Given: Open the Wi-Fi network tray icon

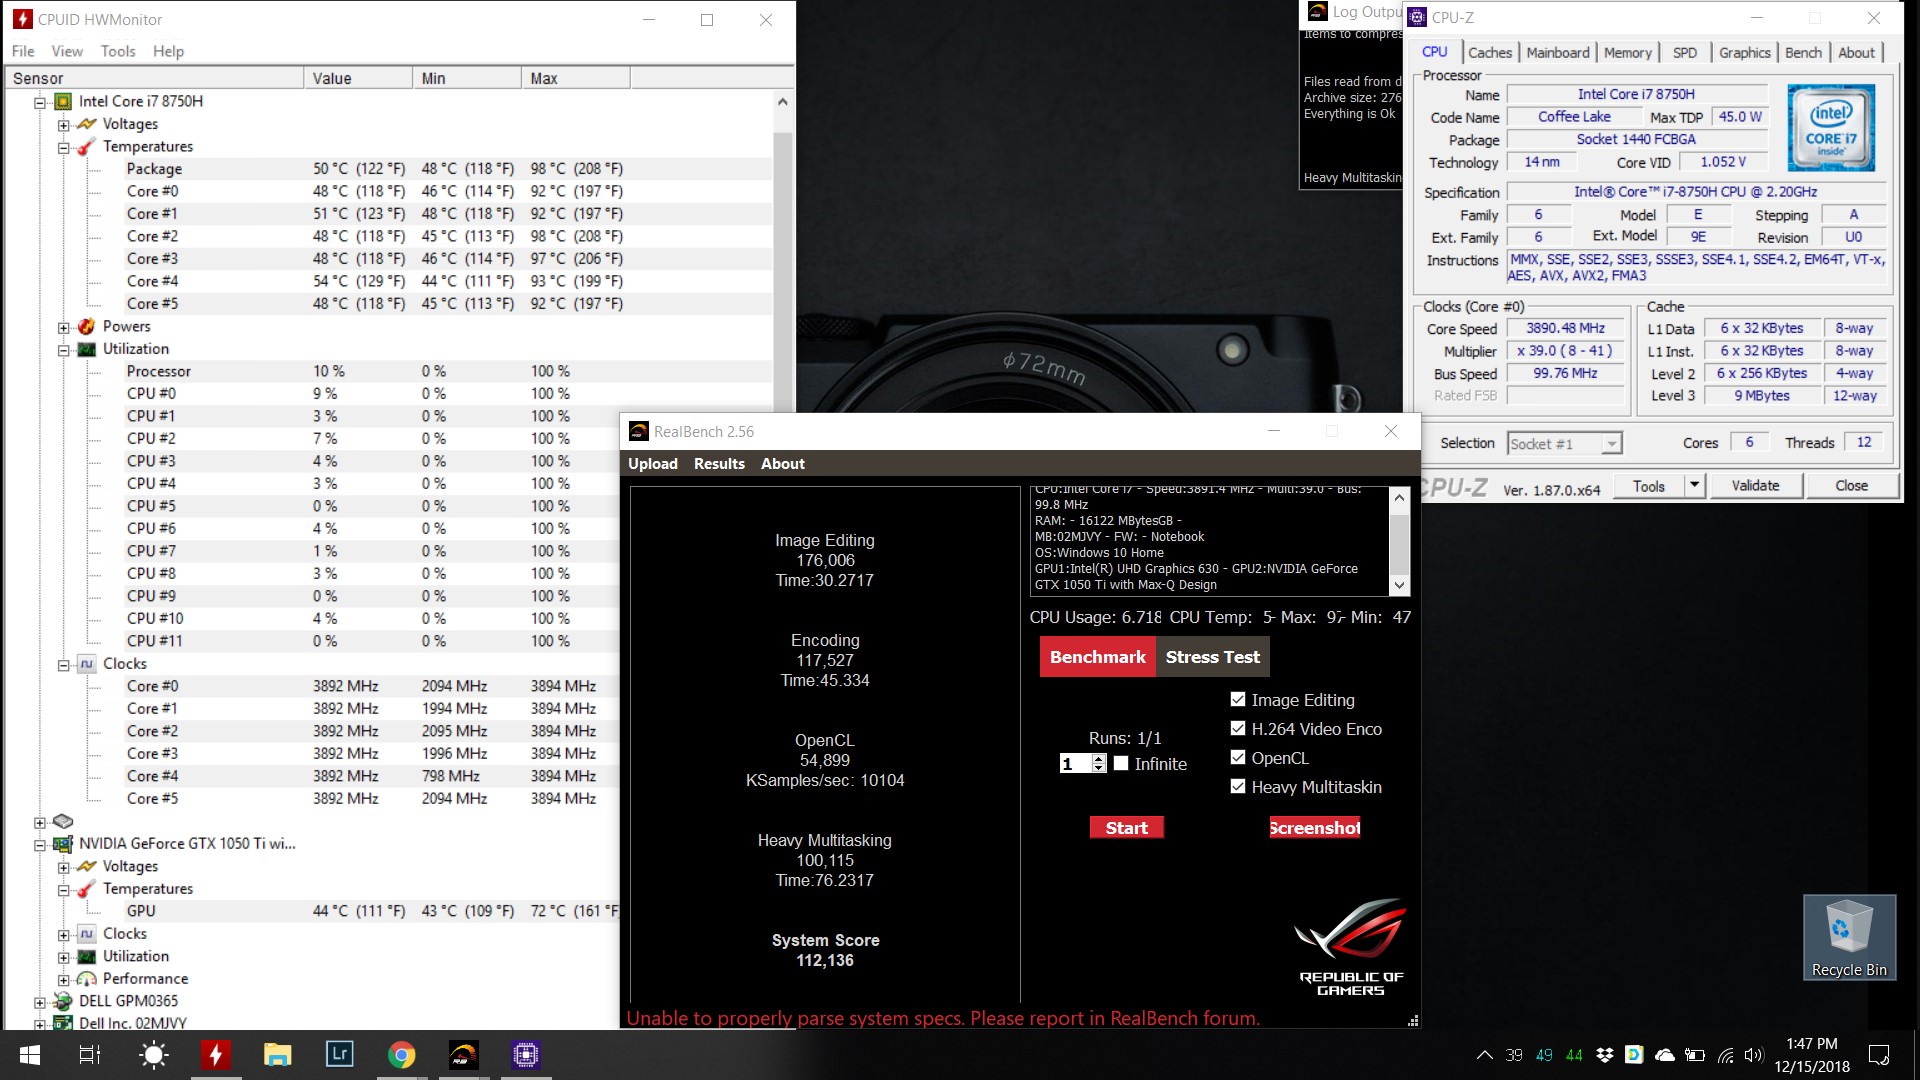Looking at the screenshot, I should [x=1725, y=1055].
